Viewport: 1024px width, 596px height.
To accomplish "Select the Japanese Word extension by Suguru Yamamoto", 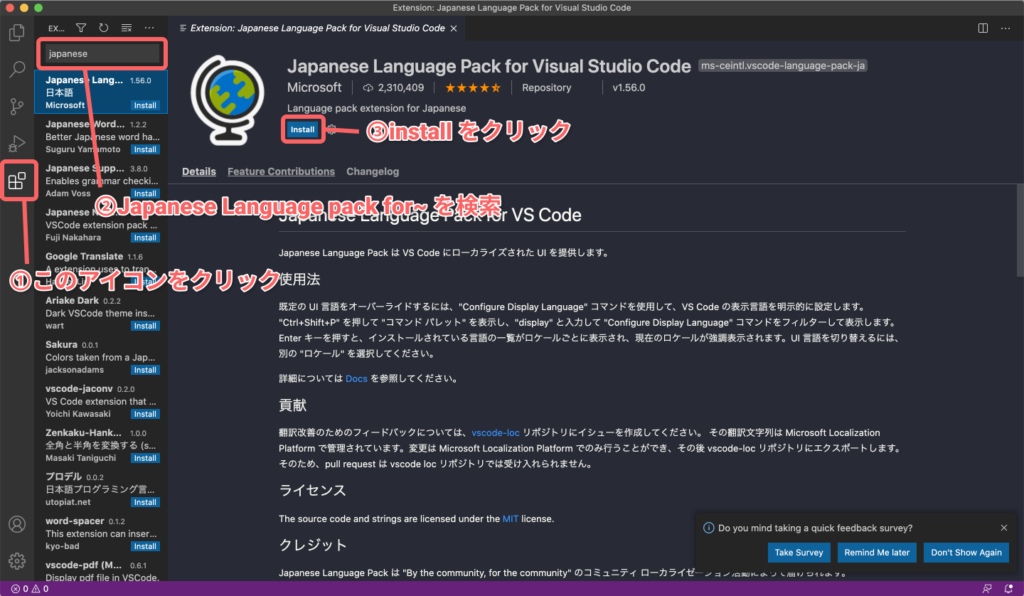I will click(101, 136).
